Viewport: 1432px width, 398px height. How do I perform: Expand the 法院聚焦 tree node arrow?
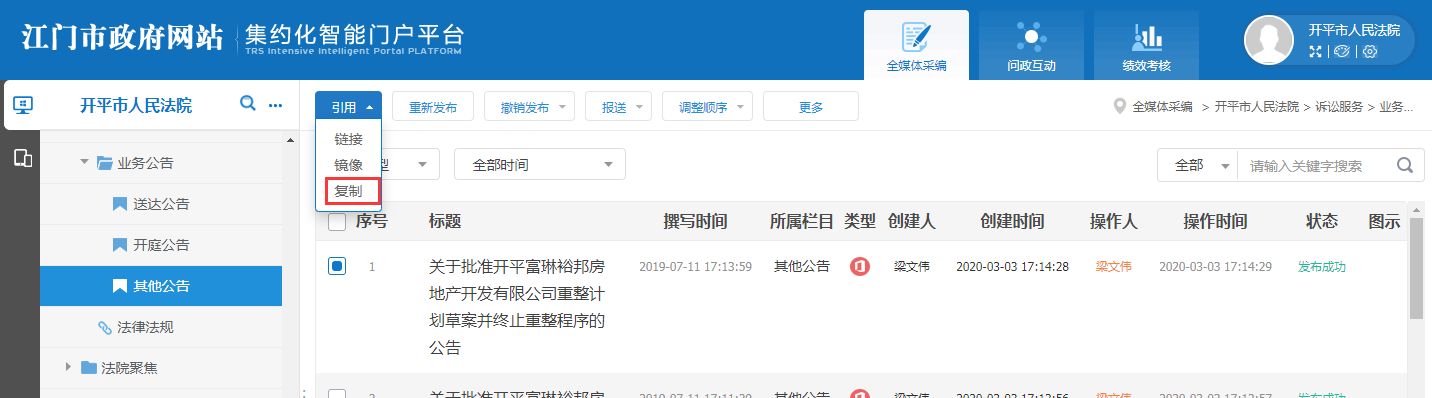coord(69,367)
